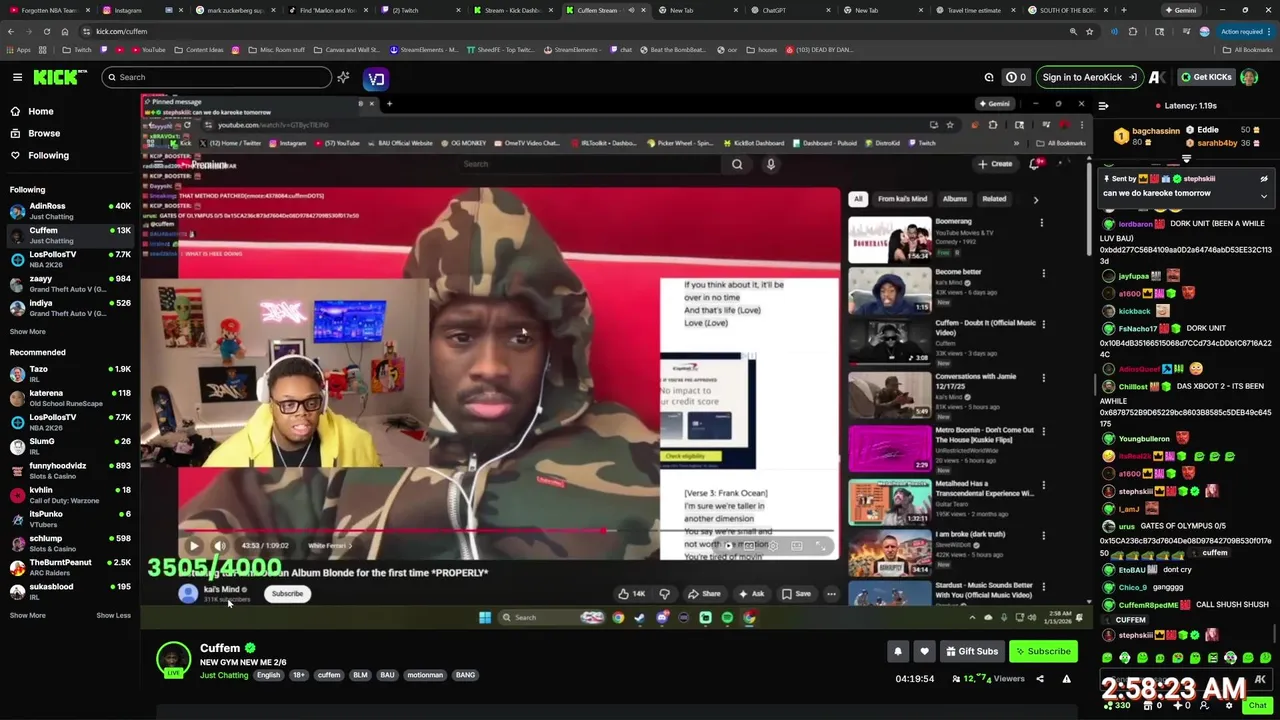Open the sparkle icon next to search

[x=344, y=77]
